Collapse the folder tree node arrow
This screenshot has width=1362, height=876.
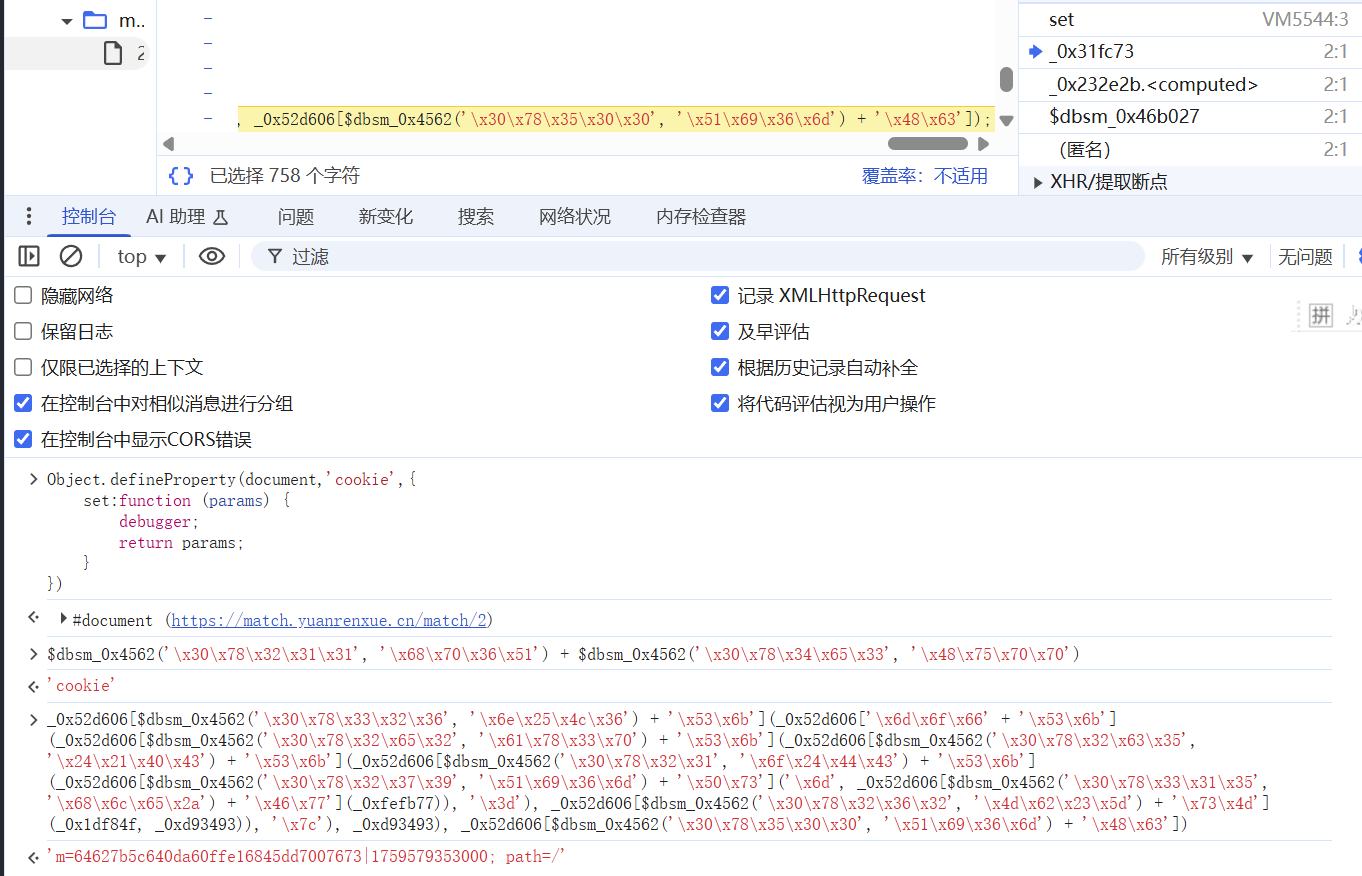click(x=67, y=20)
